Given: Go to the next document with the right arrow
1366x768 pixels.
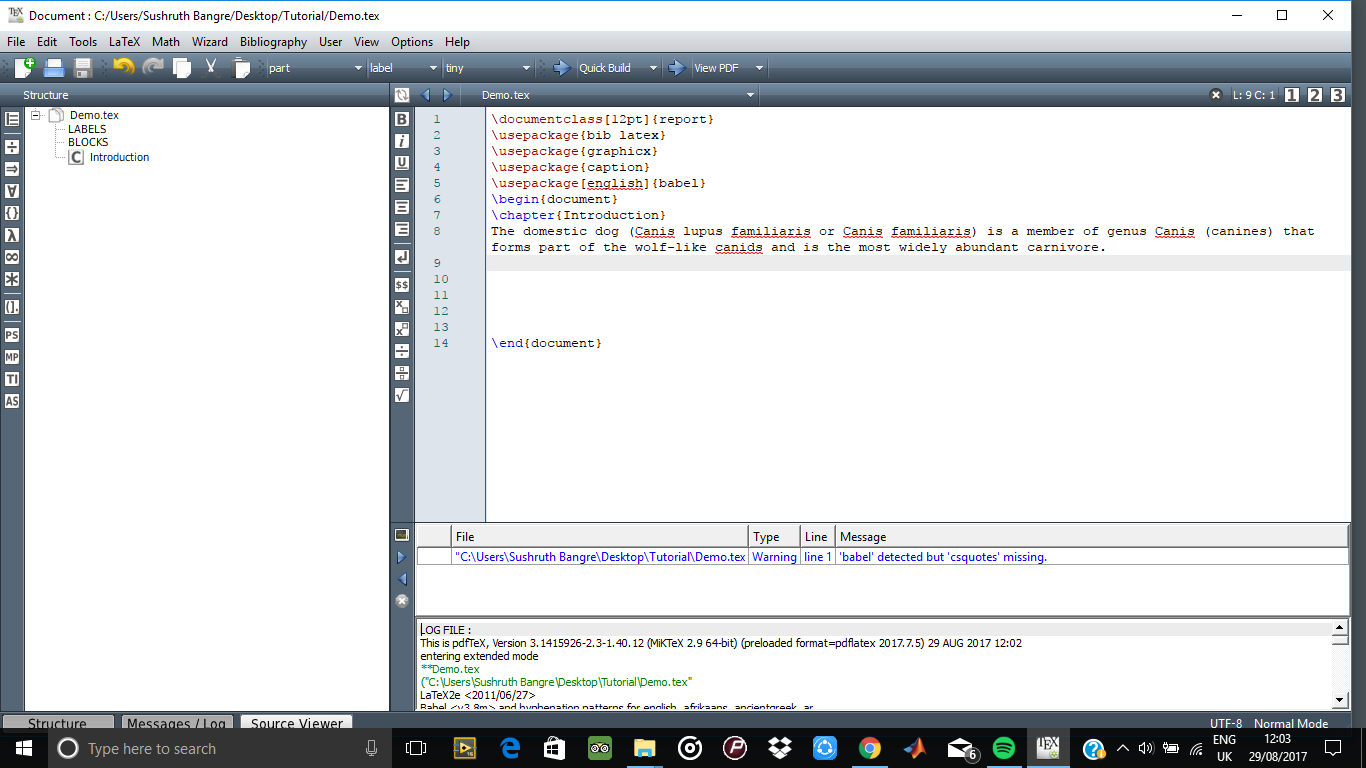Looking at the screenshot, I should pyautogui.click(x=447, y=95).
